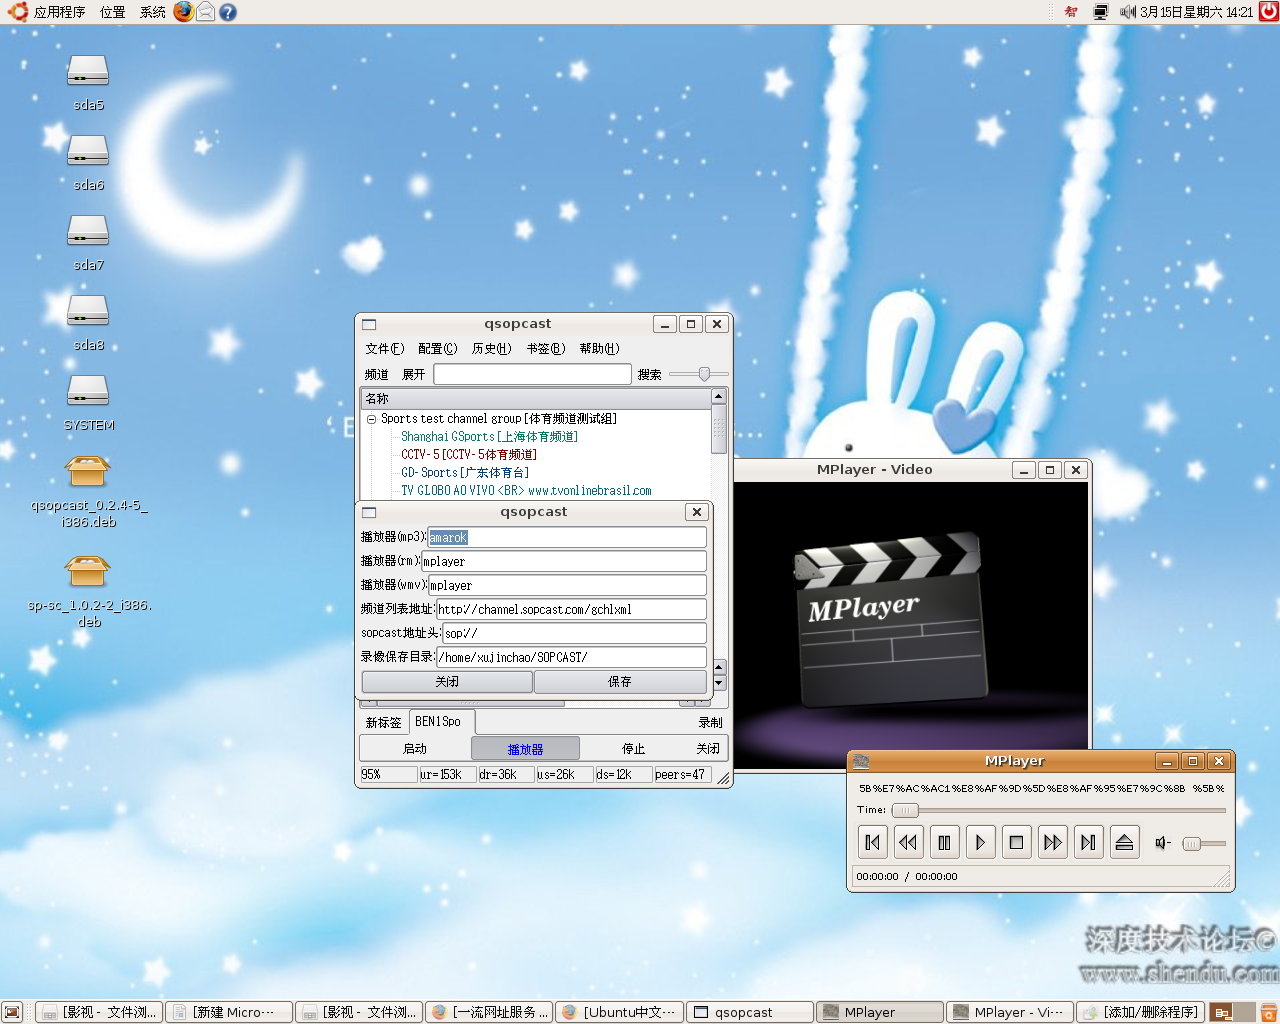Click the qsopcast search slider handle
1280x1024 pixels.
[704, 374]
